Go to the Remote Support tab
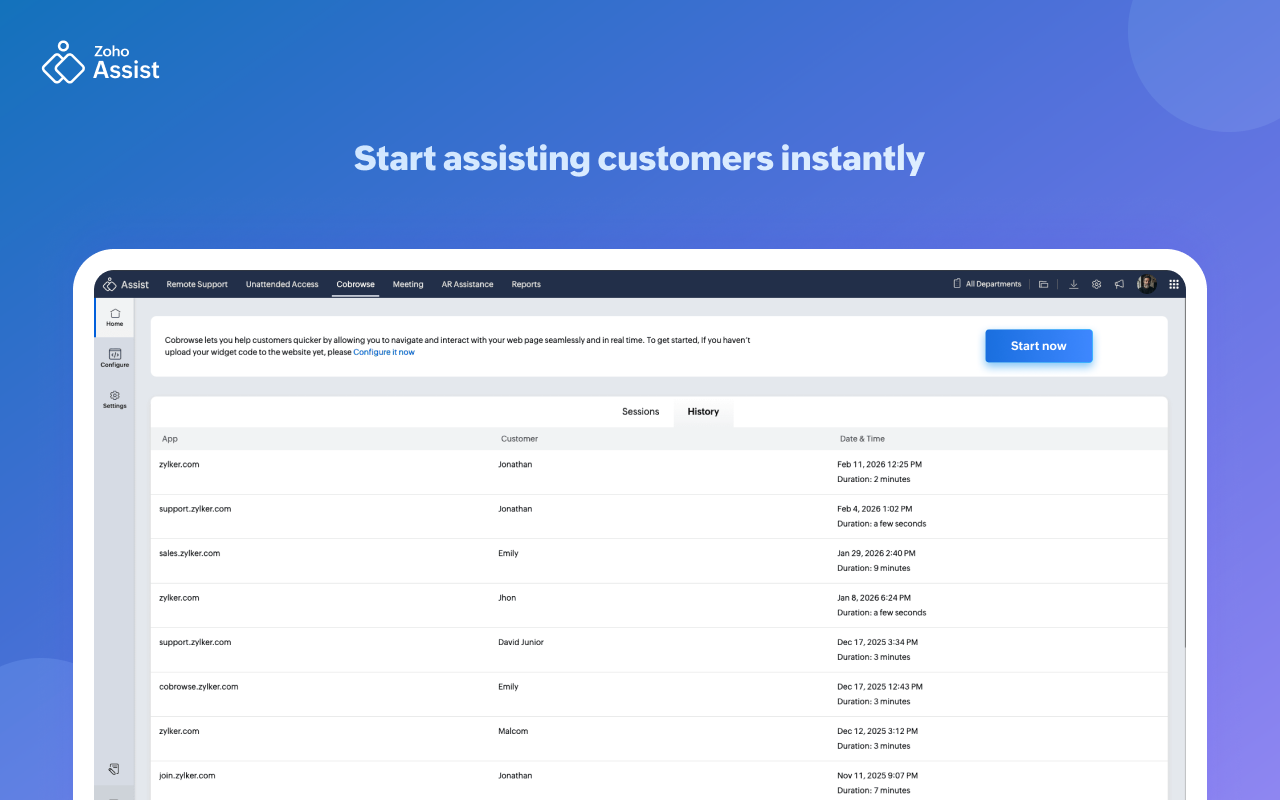Screen dimensions: 1280x800 (x=197, y=284)
